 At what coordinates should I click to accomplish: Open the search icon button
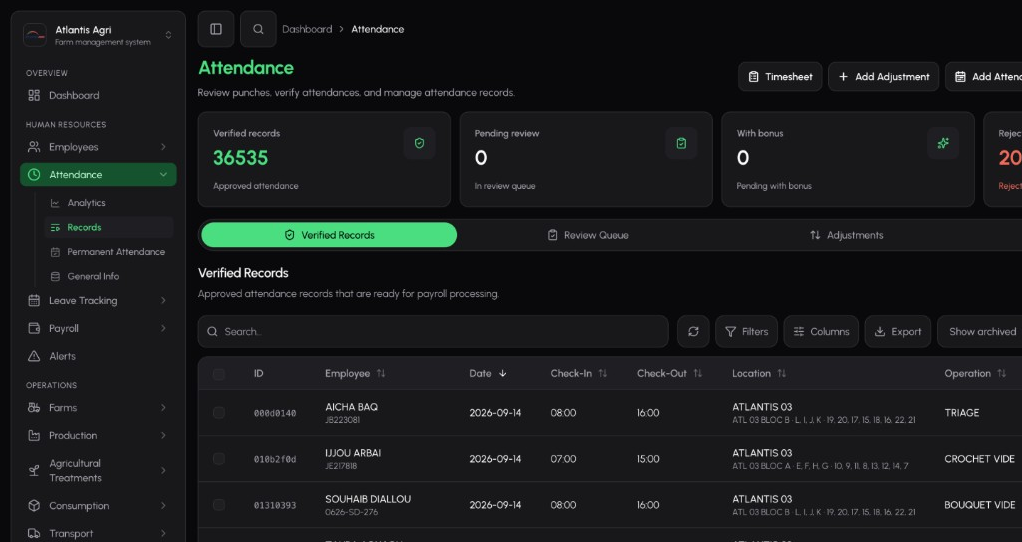[258, 29]
